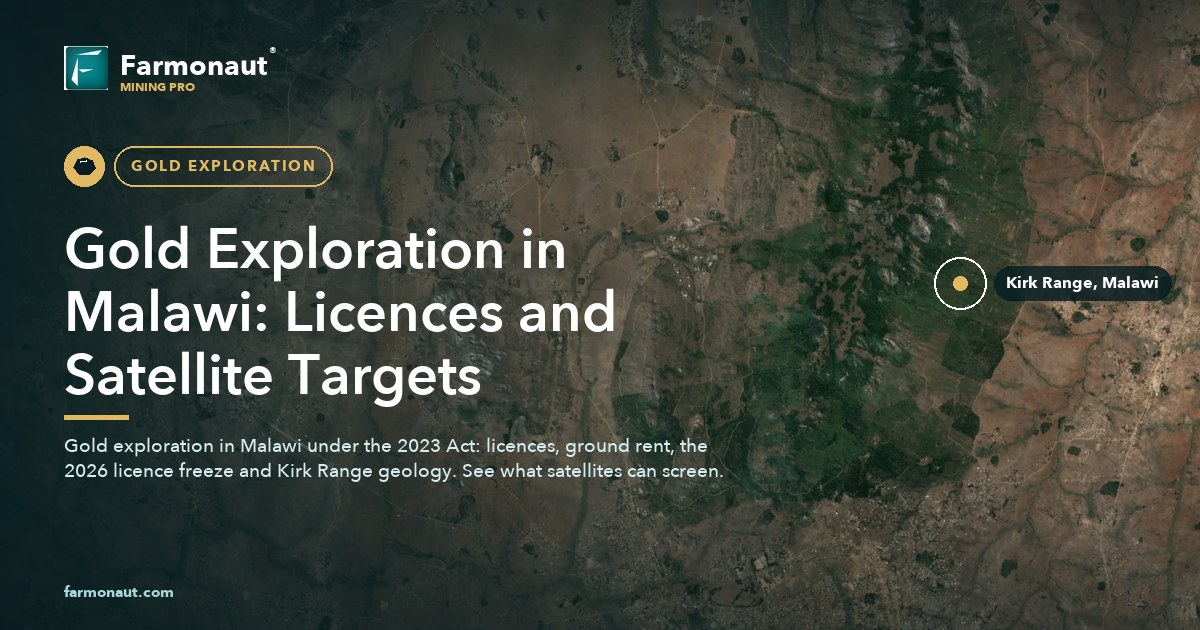Click the description paragraph about 2023 Act
The height and width of the screenshot is (630, 1200).
click(x=393, y=458)
